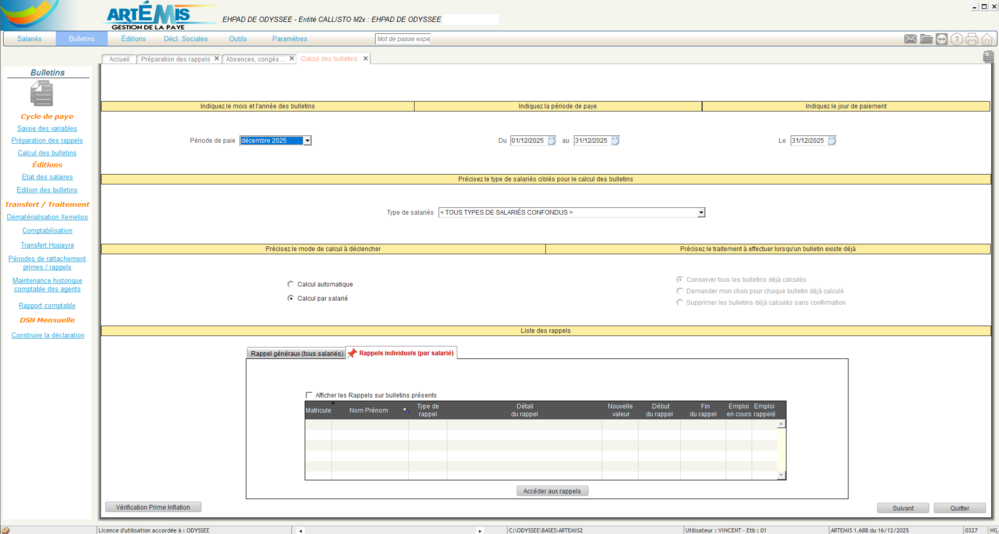Click the printer icon in top toolbar
Viewport: 999px width, 534px height.
(x=971, y=39)
